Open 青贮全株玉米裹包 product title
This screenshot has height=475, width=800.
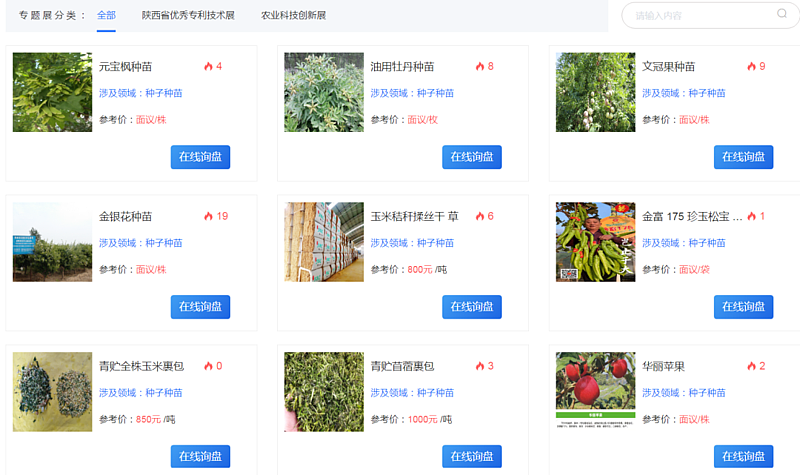point(141,366)
